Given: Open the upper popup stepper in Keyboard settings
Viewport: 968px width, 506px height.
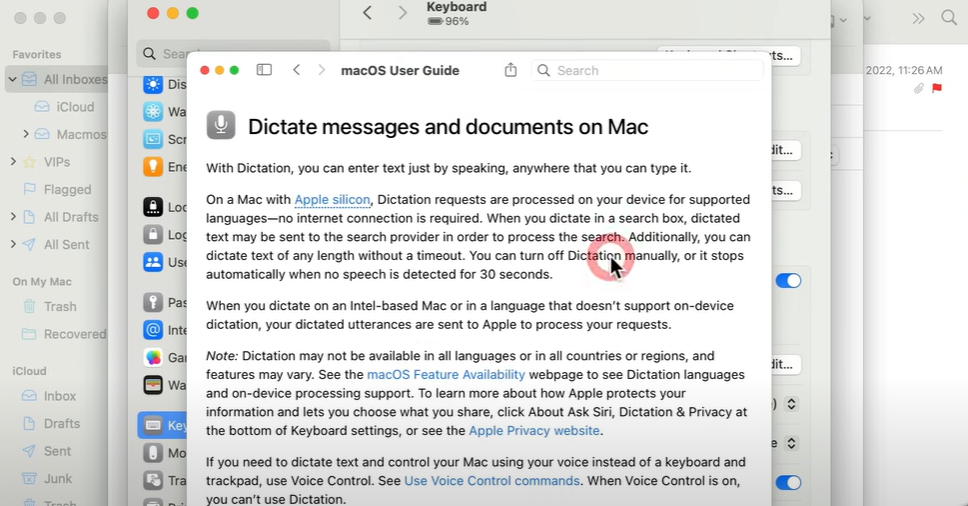Looking at the screenshot, I should coord(791,404).
